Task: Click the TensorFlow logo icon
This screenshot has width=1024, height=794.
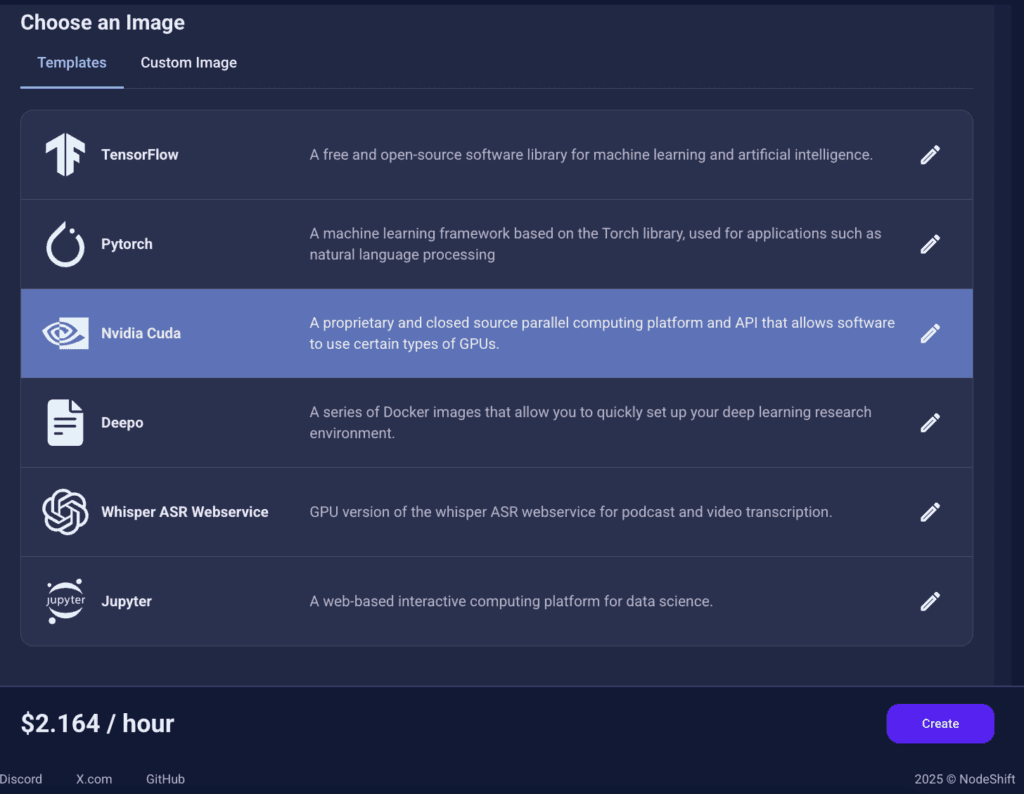Action: click(65, 155)
